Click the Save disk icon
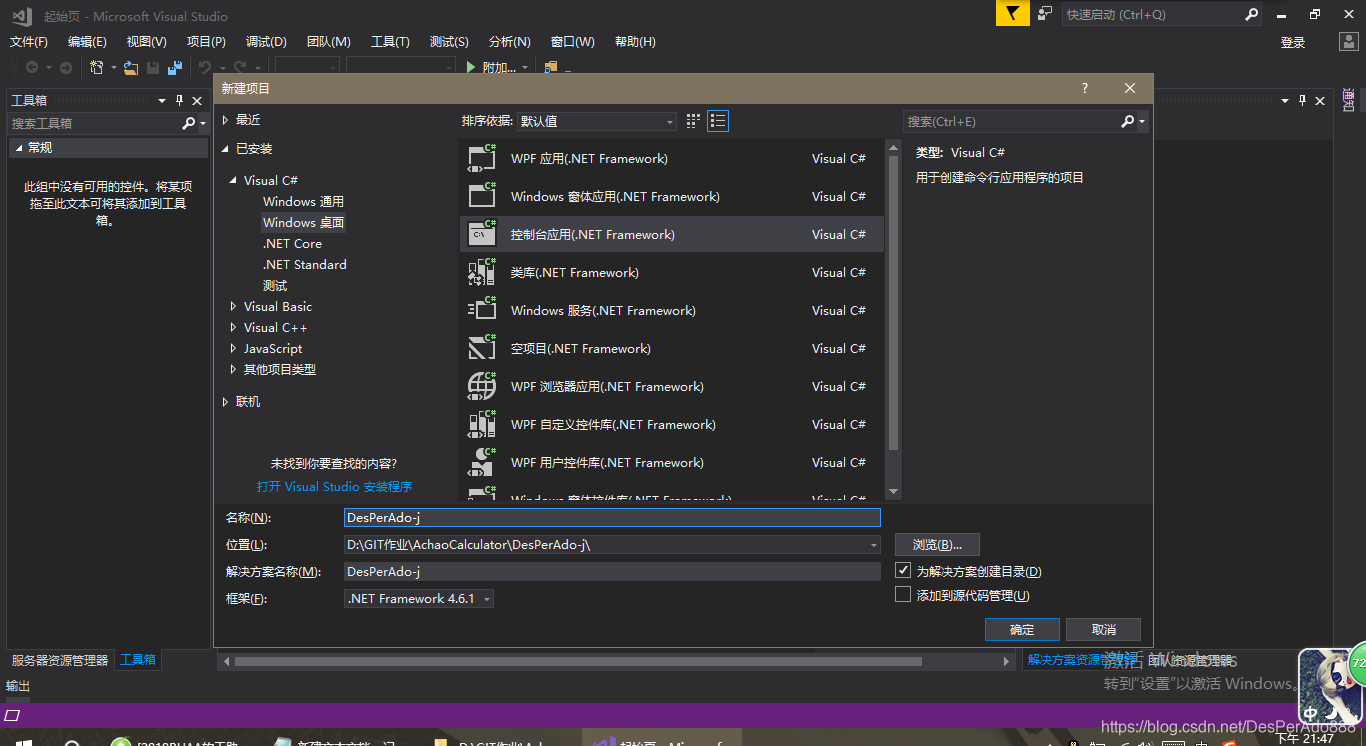This screenshot has width=1366, height=746. pyautogui.click(x=153, y=67)
